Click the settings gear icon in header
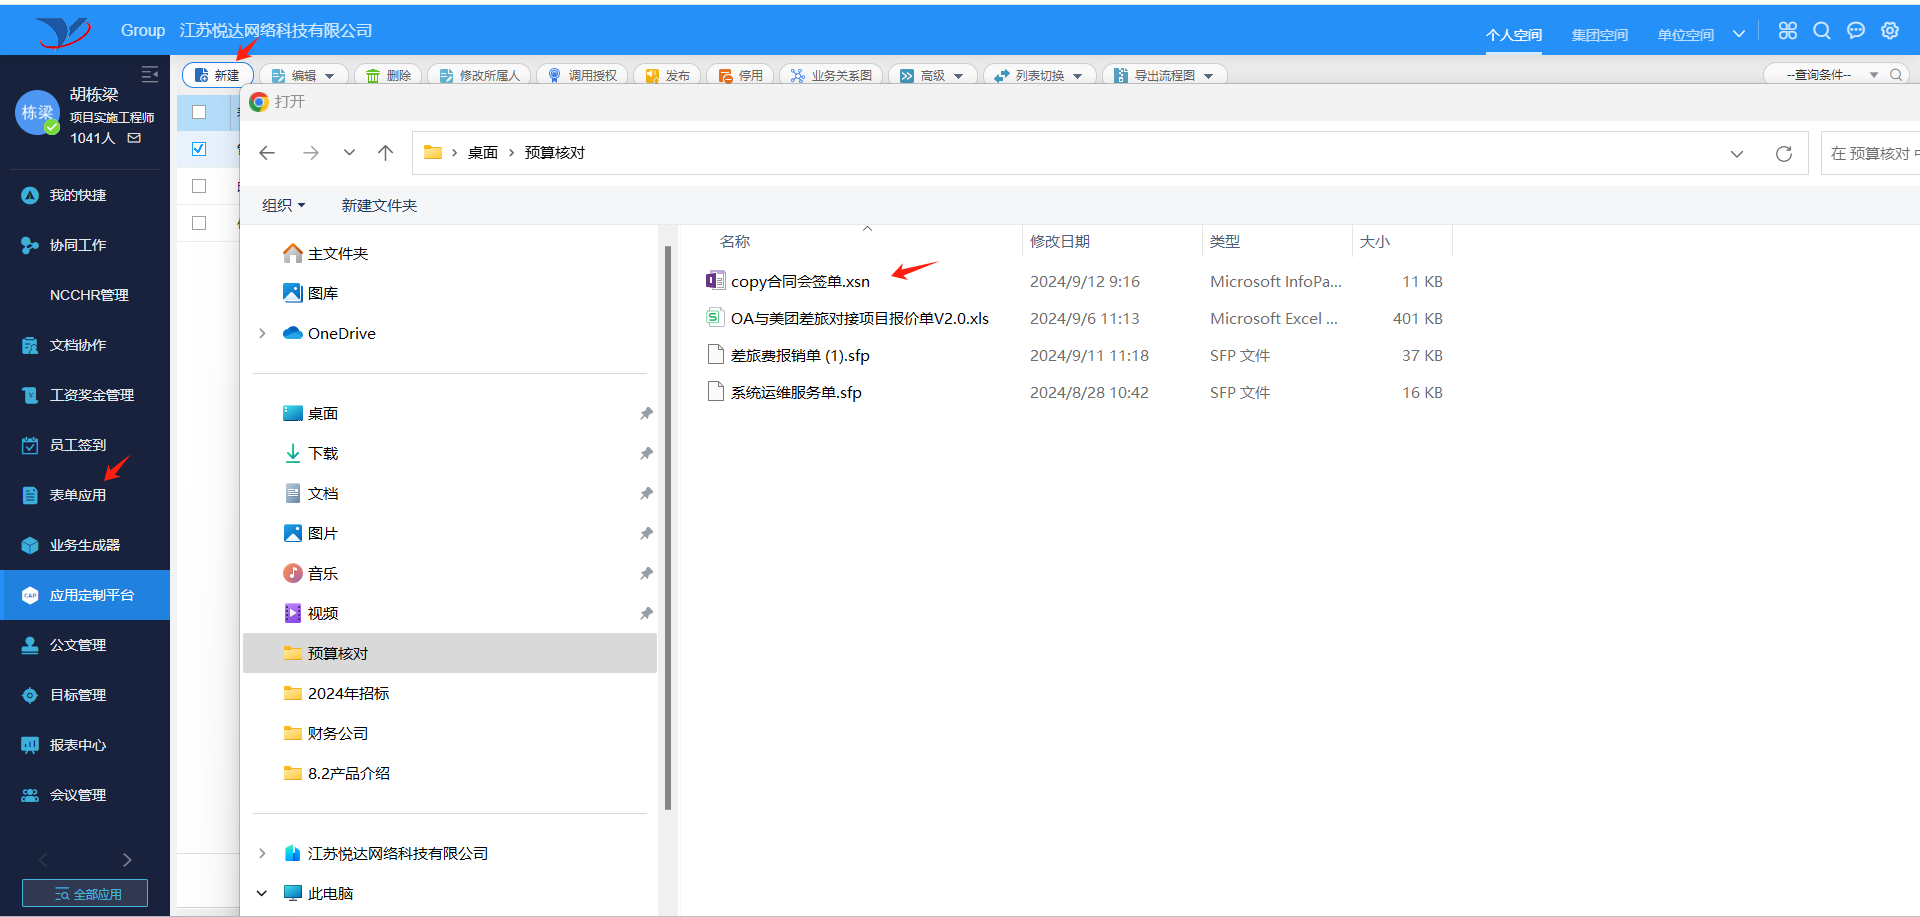Screen dimensions: 1920x917 tap(1890, 31)
